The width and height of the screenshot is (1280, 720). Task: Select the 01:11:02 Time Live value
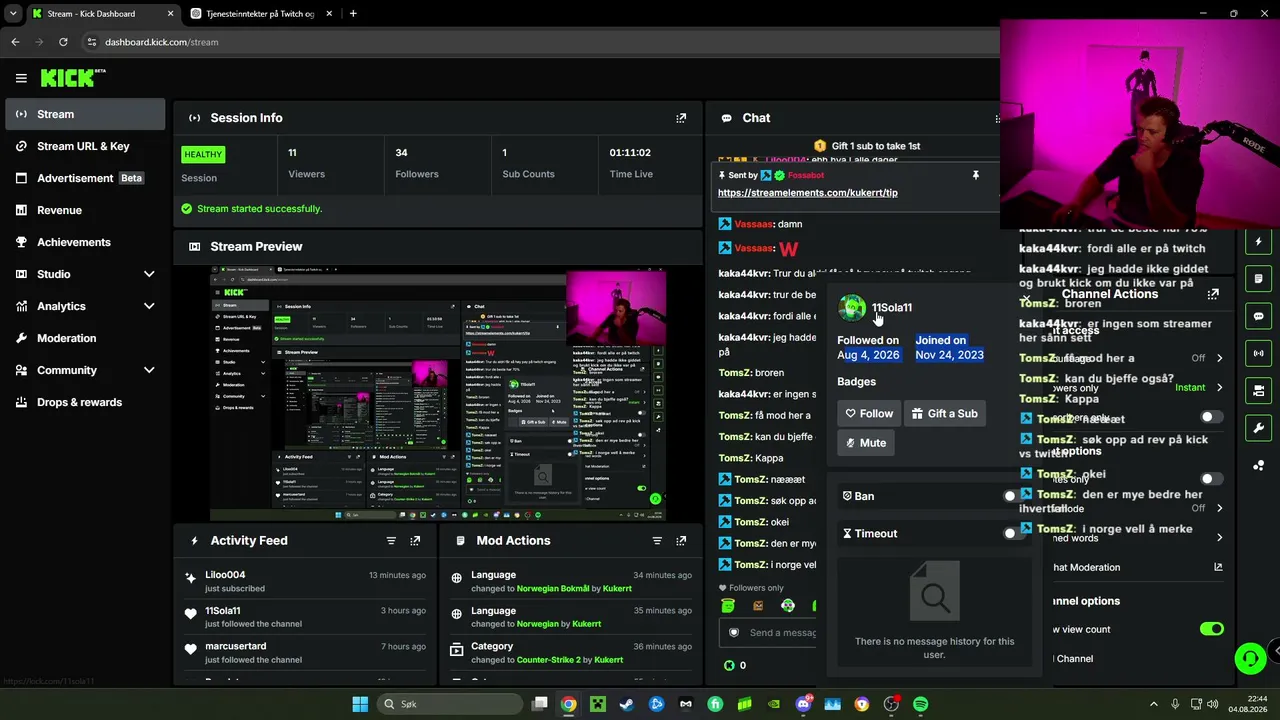point(630,153)
